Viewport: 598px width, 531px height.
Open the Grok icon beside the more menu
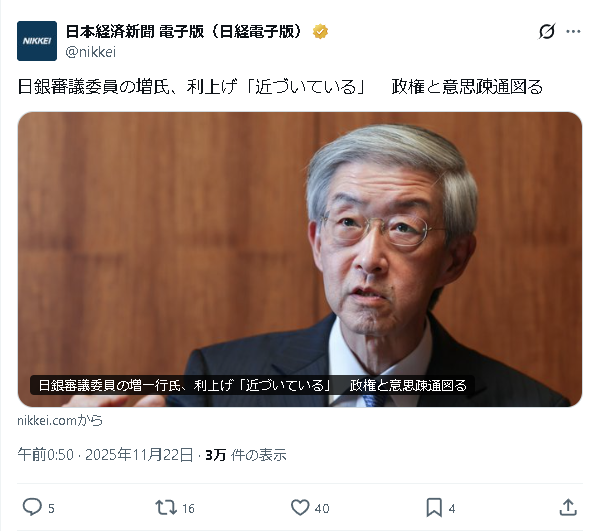[x=547, y=31]
